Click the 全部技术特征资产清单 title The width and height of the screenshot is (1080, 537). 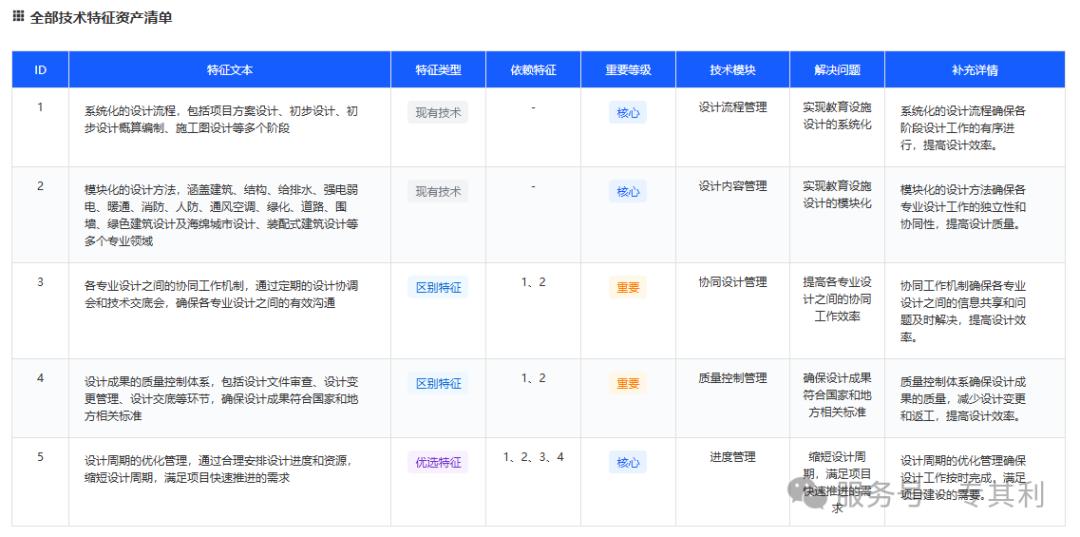[101, 18]
